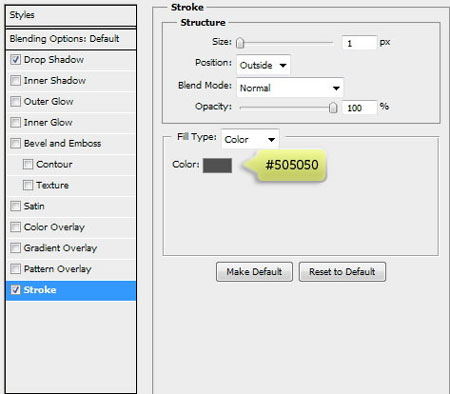
Task: Open the Fill Type dropdown
Action: (250, 139)
